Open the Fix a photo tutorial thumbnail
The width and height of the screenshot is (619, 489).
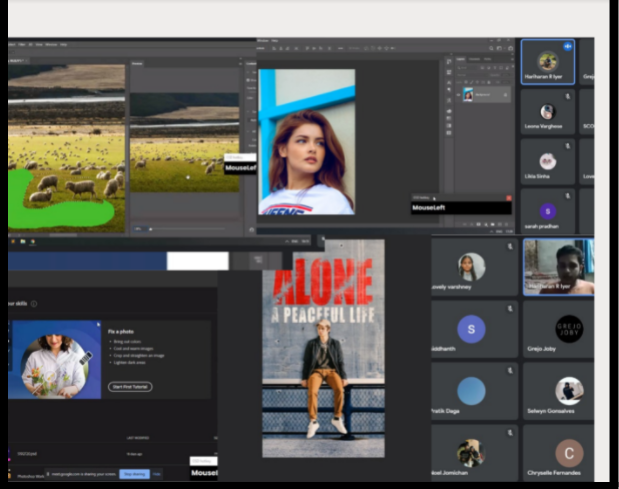[54, 360]
